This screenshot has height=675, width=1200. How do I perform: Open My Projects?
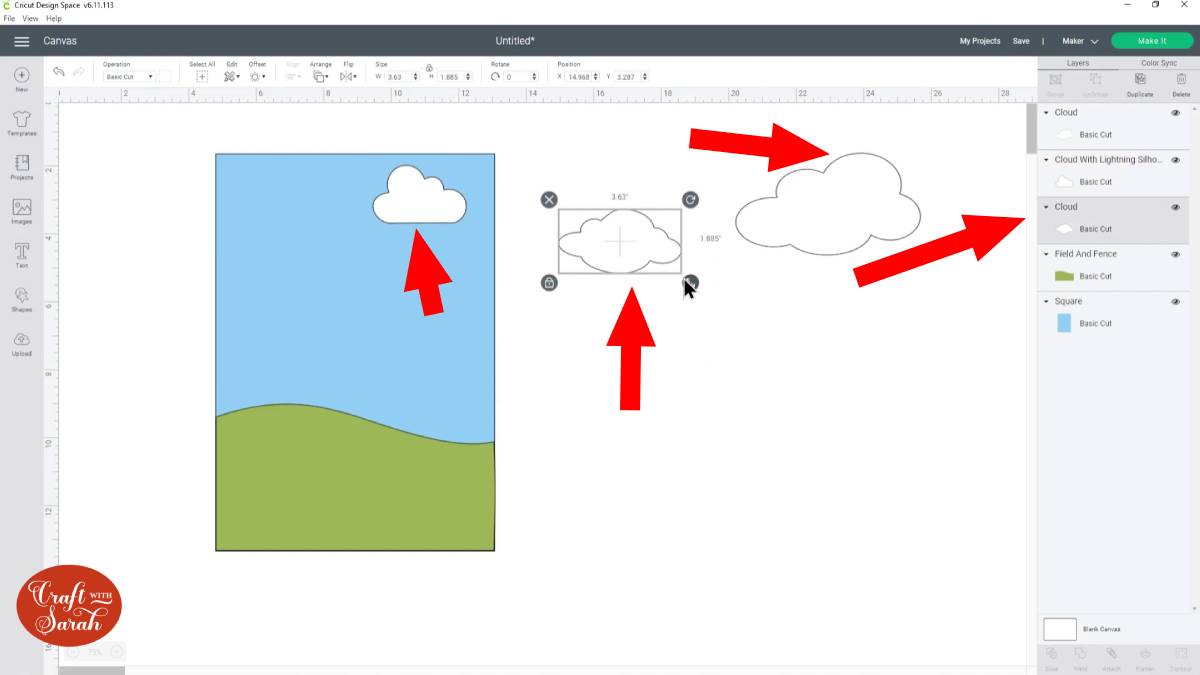pos(980,41)
